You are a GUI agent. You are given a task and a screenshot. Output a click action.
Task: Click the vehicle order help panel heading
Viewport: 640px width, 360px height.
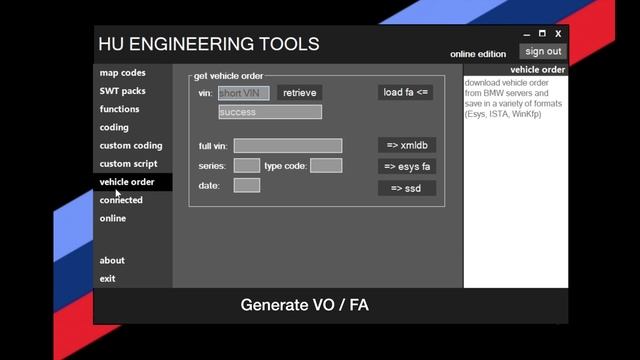538,70
